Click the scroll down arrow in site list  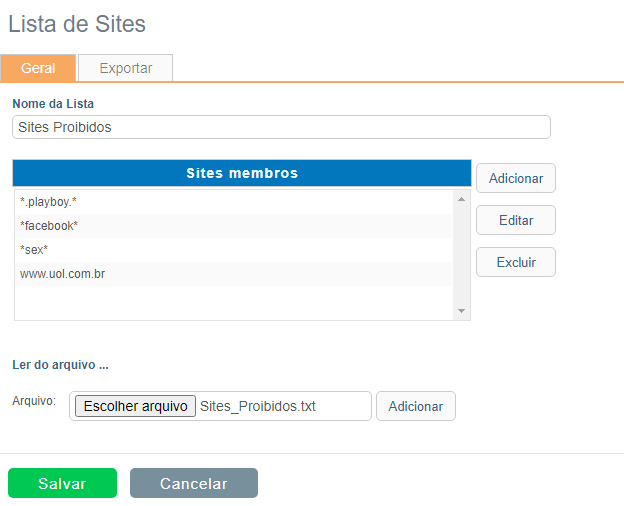tap(462, 311)
